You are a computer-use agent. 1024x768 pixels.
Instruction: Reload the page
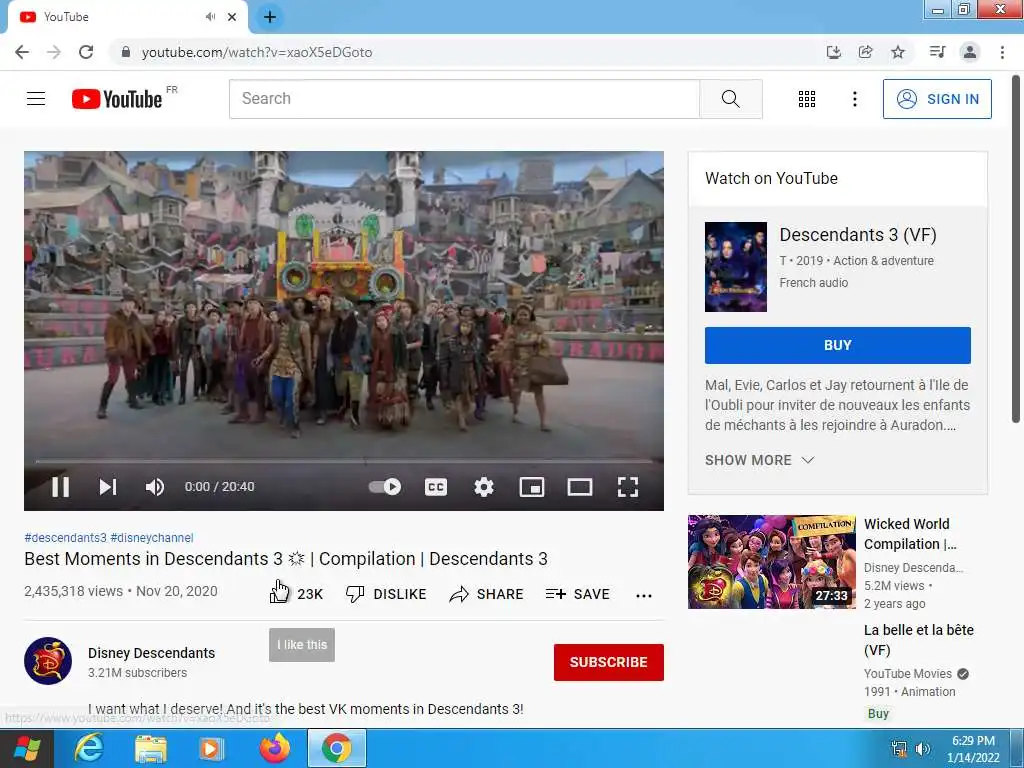[x=86, y=52]
